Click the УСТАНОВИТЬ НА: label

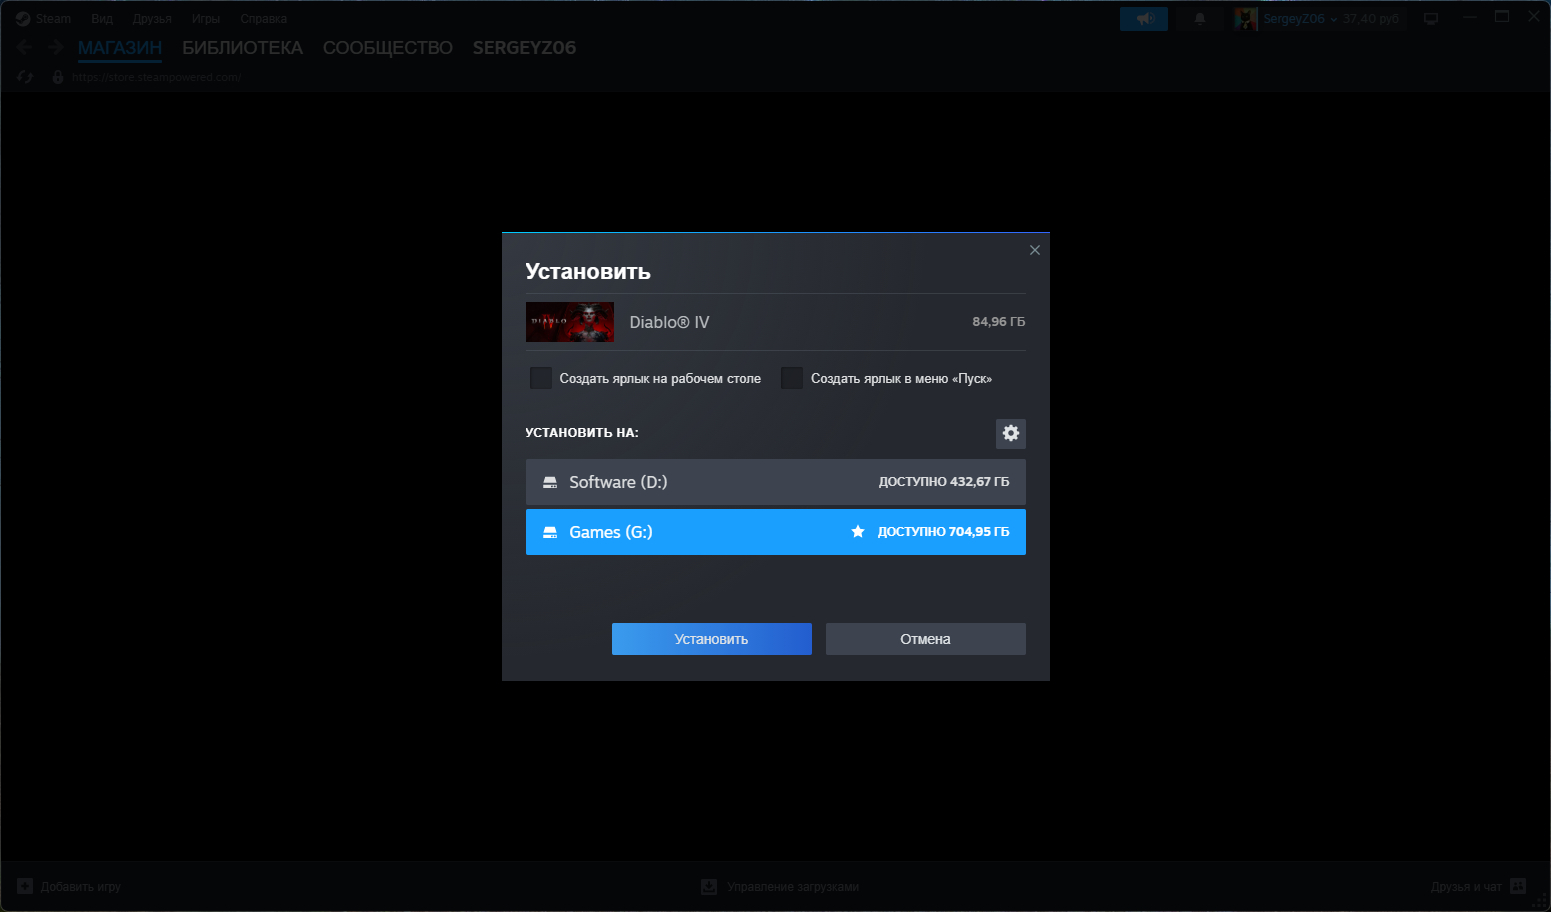click(x=582, y=433)
